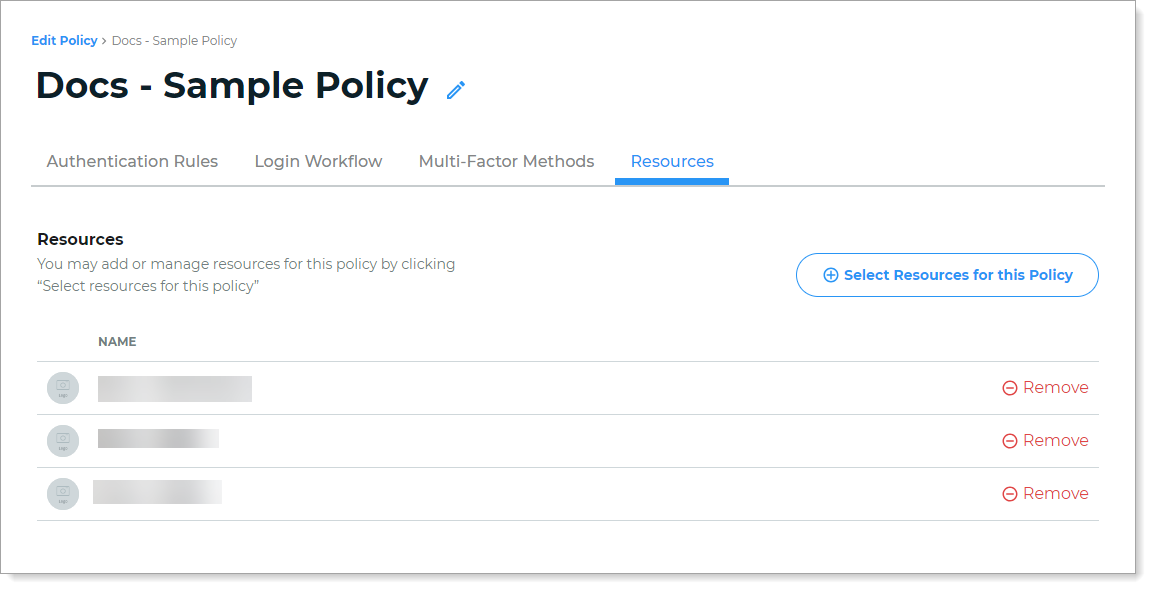Click the second blurred resource name
The image size is (1151, 589).
(x=158, y=439)
